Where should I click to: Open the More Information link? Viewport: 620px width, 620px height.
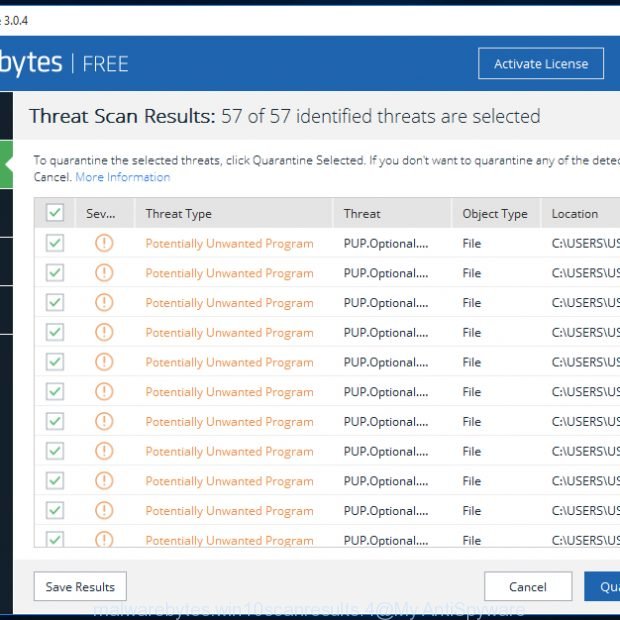tap(123, 177)
